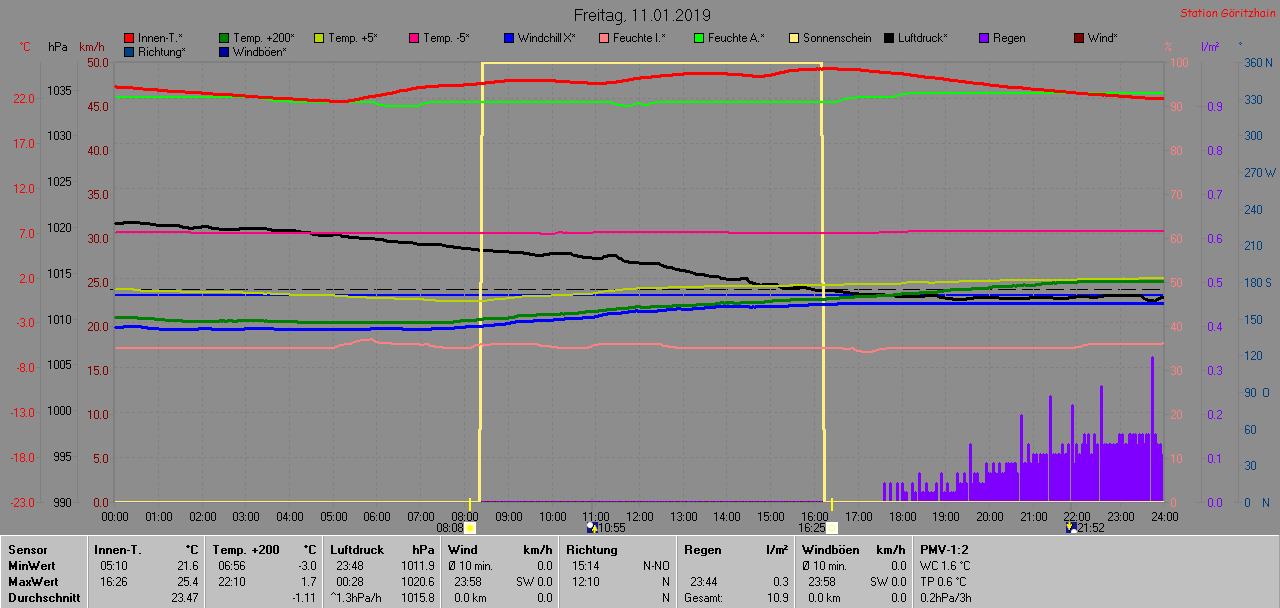Click the moon icon at 21:52
This screenshot has width=1280, height=608.
pos(1071,527)
